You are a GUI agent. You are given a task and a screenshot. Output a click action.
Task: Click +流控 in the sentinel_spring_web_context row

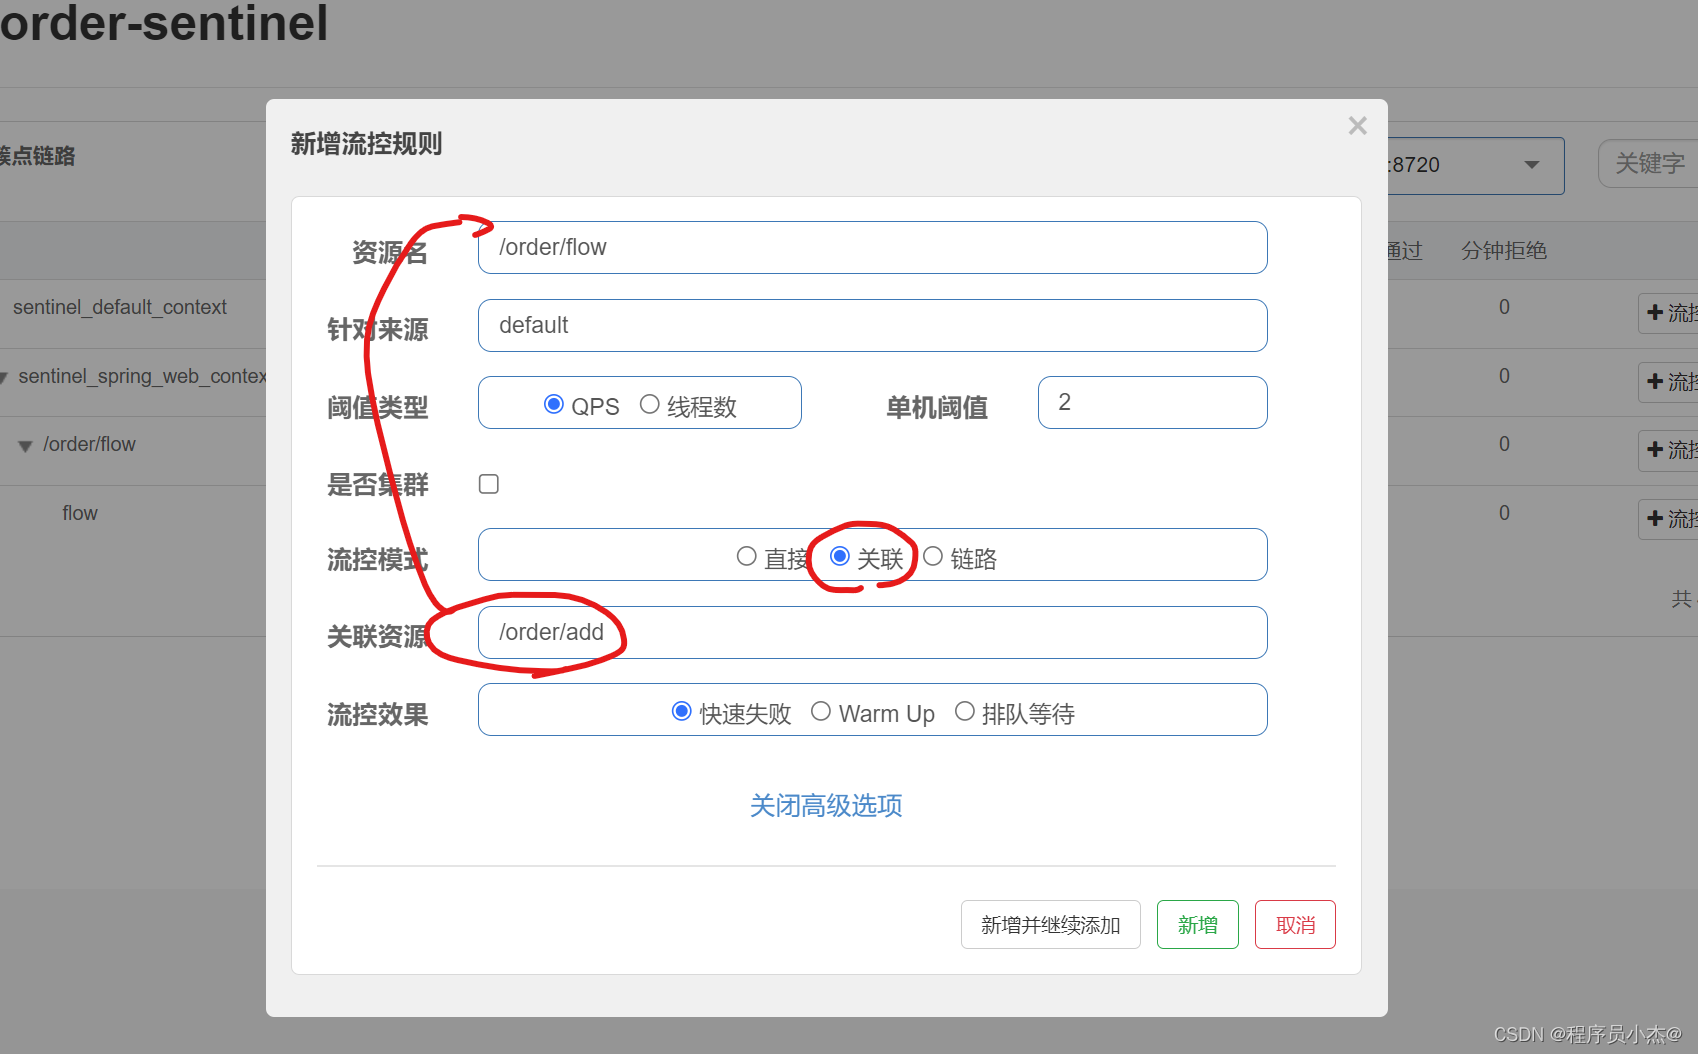point(1670,382)
